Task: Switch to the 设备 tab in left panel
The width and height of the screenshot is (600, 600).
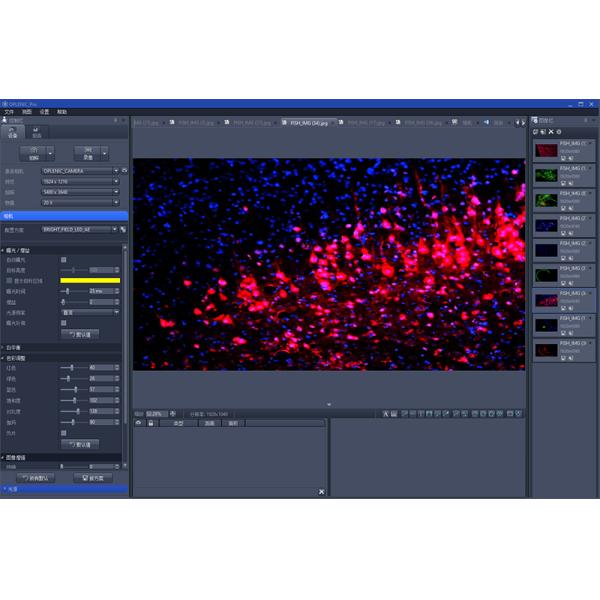Action: (x=13, y=132)
